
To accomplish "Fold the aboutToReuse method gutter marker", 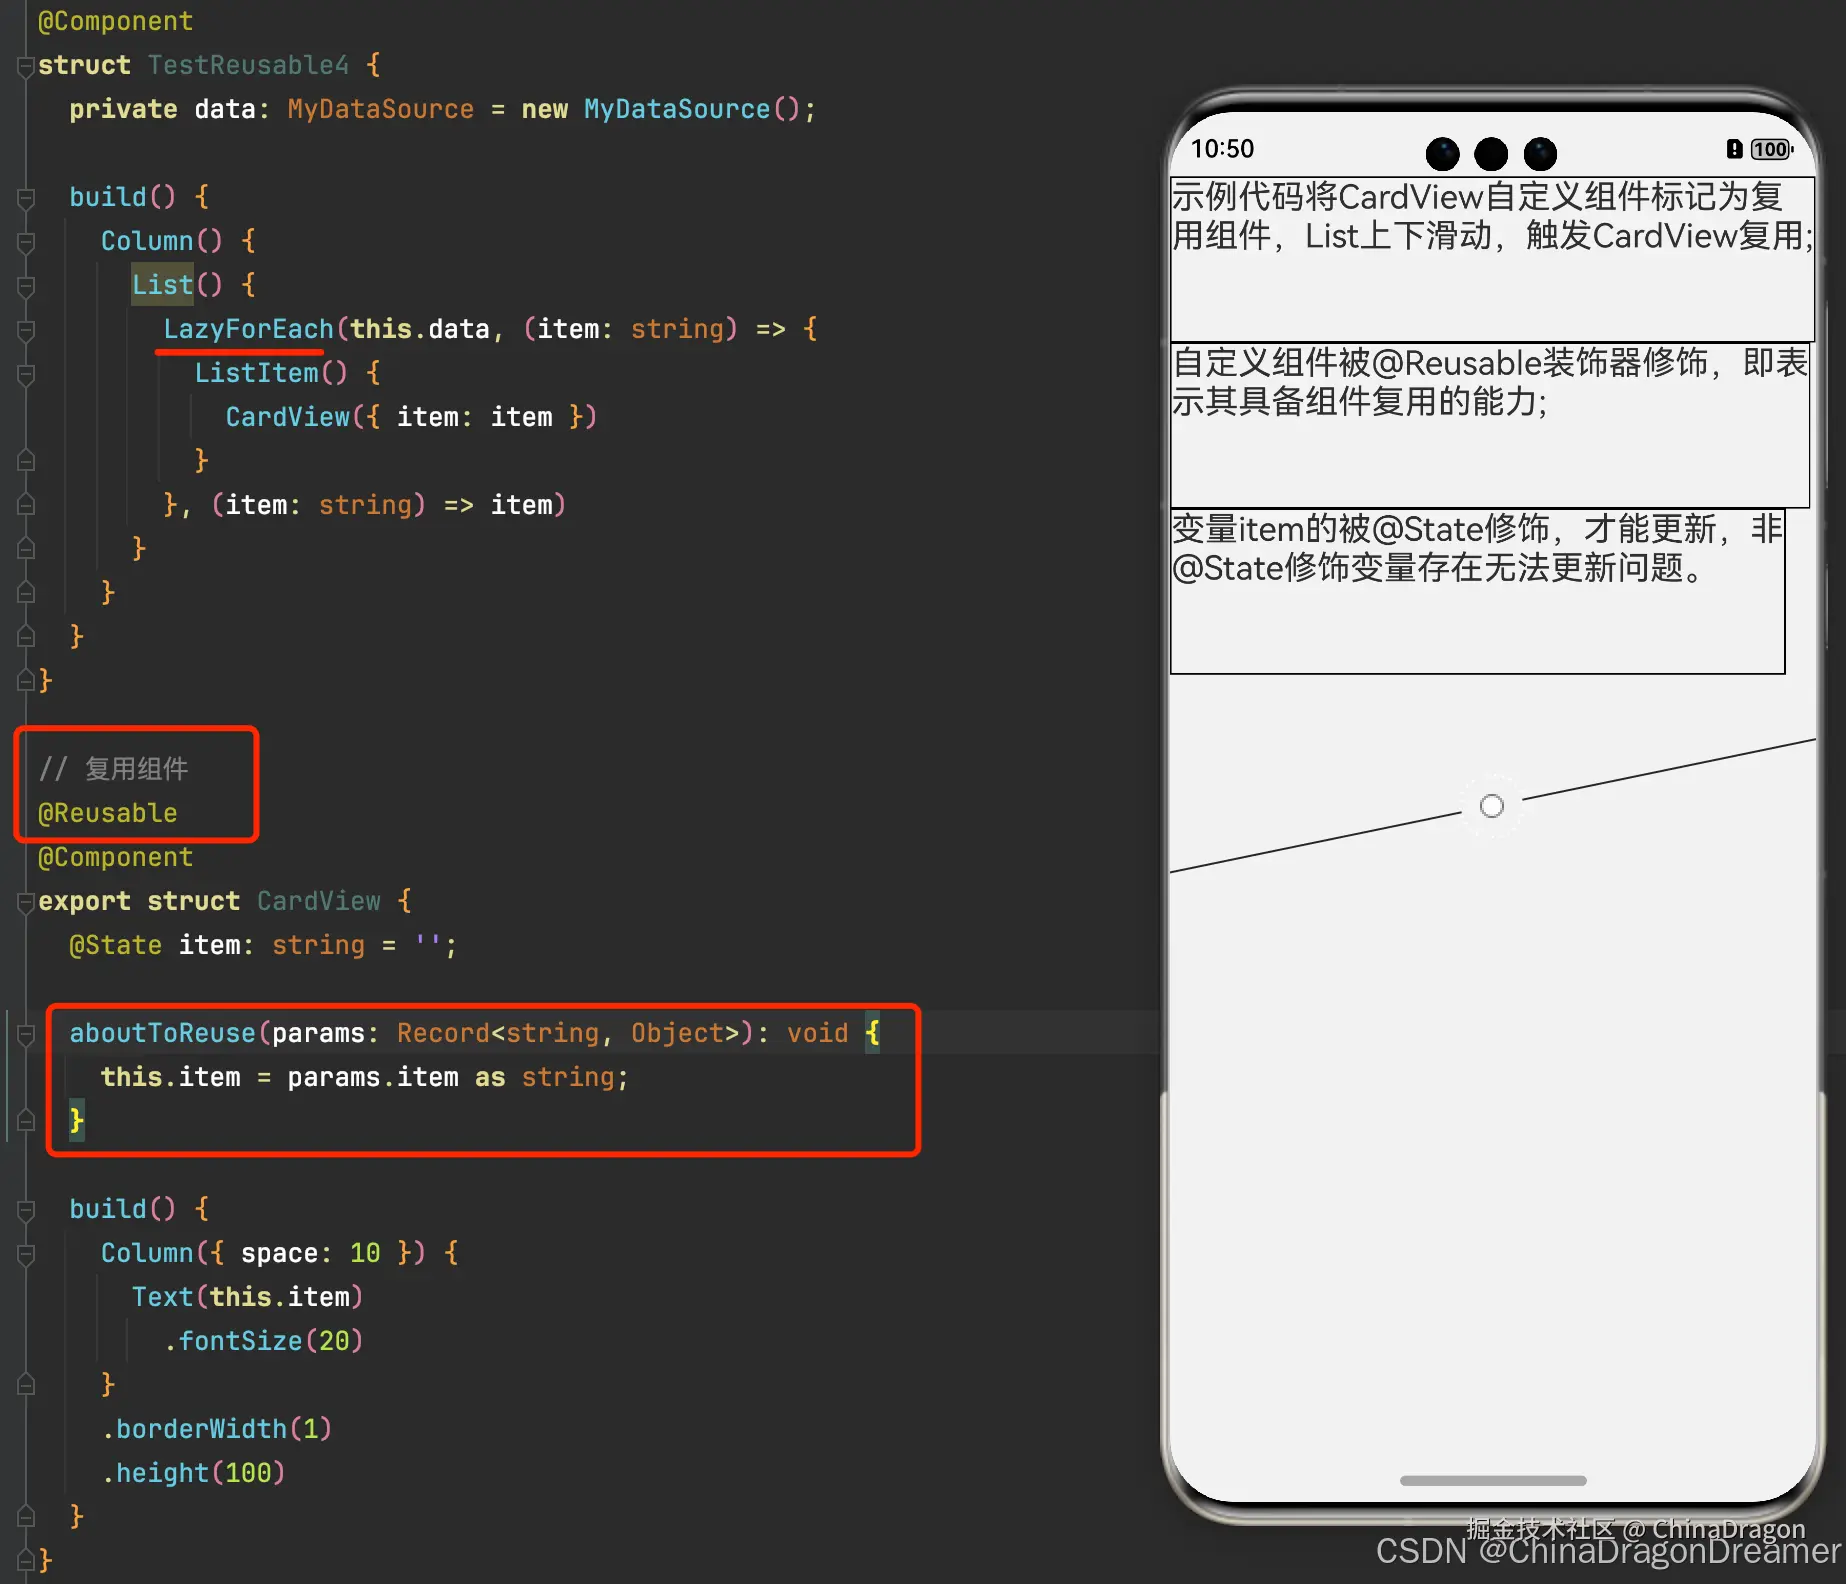I will pyautogui.click(x=26, y=1034).
